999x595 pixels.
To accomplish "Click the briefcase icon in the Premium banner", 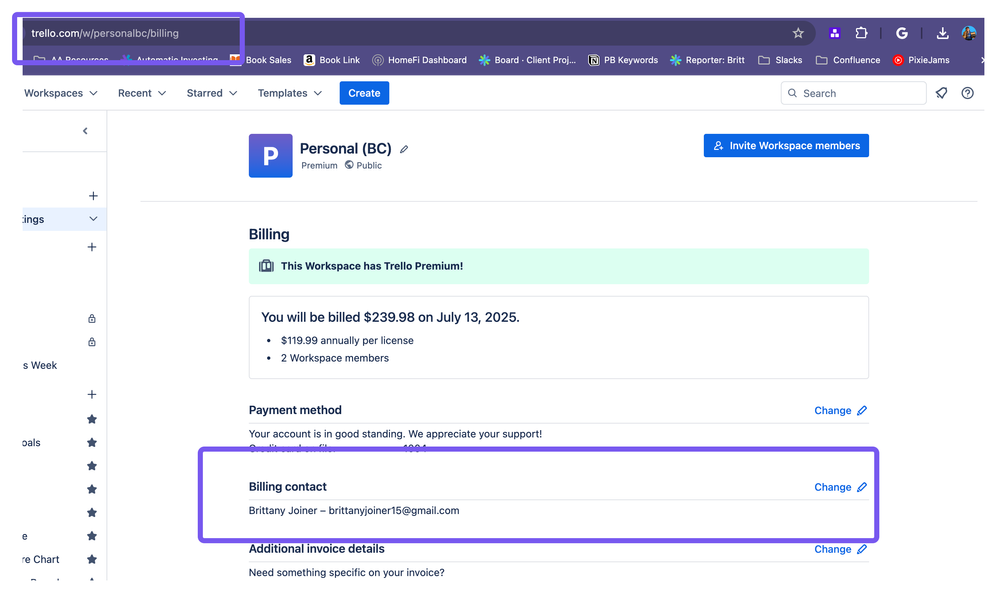I will pyautogui.click(x=266, y=266).
